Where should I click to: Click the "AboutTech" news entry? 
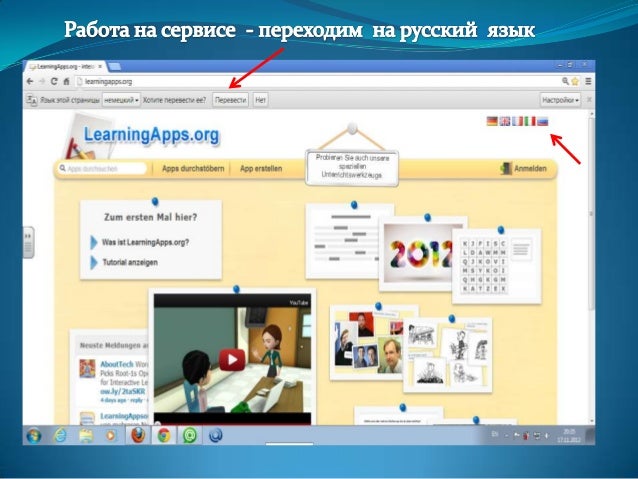click(117, 364)
